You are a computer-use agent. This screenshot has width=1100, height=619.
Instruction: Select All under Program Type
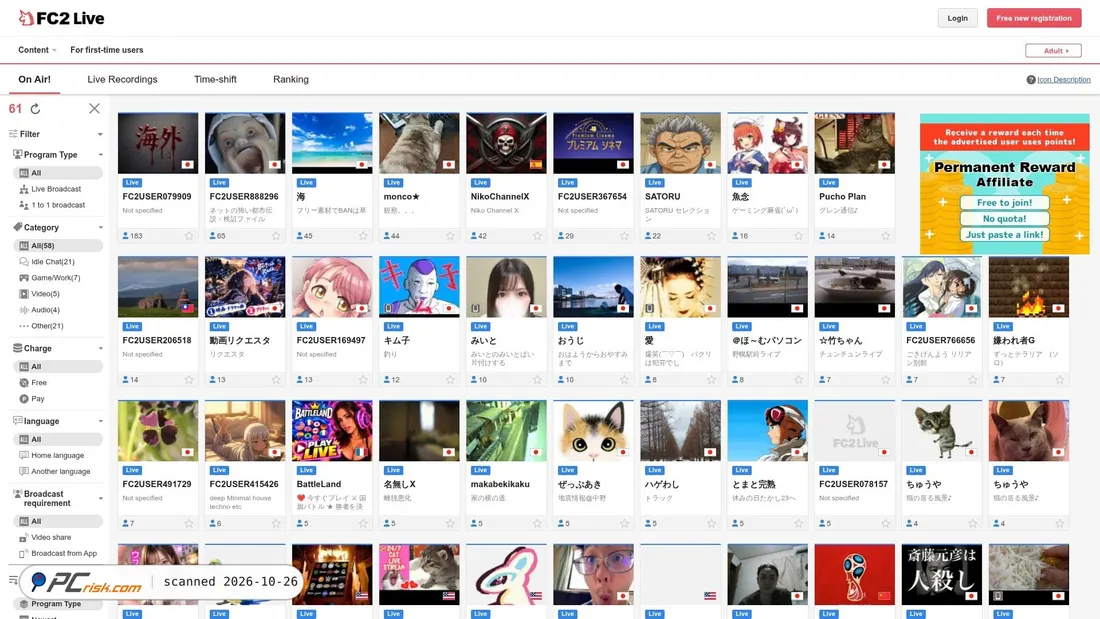58,173
